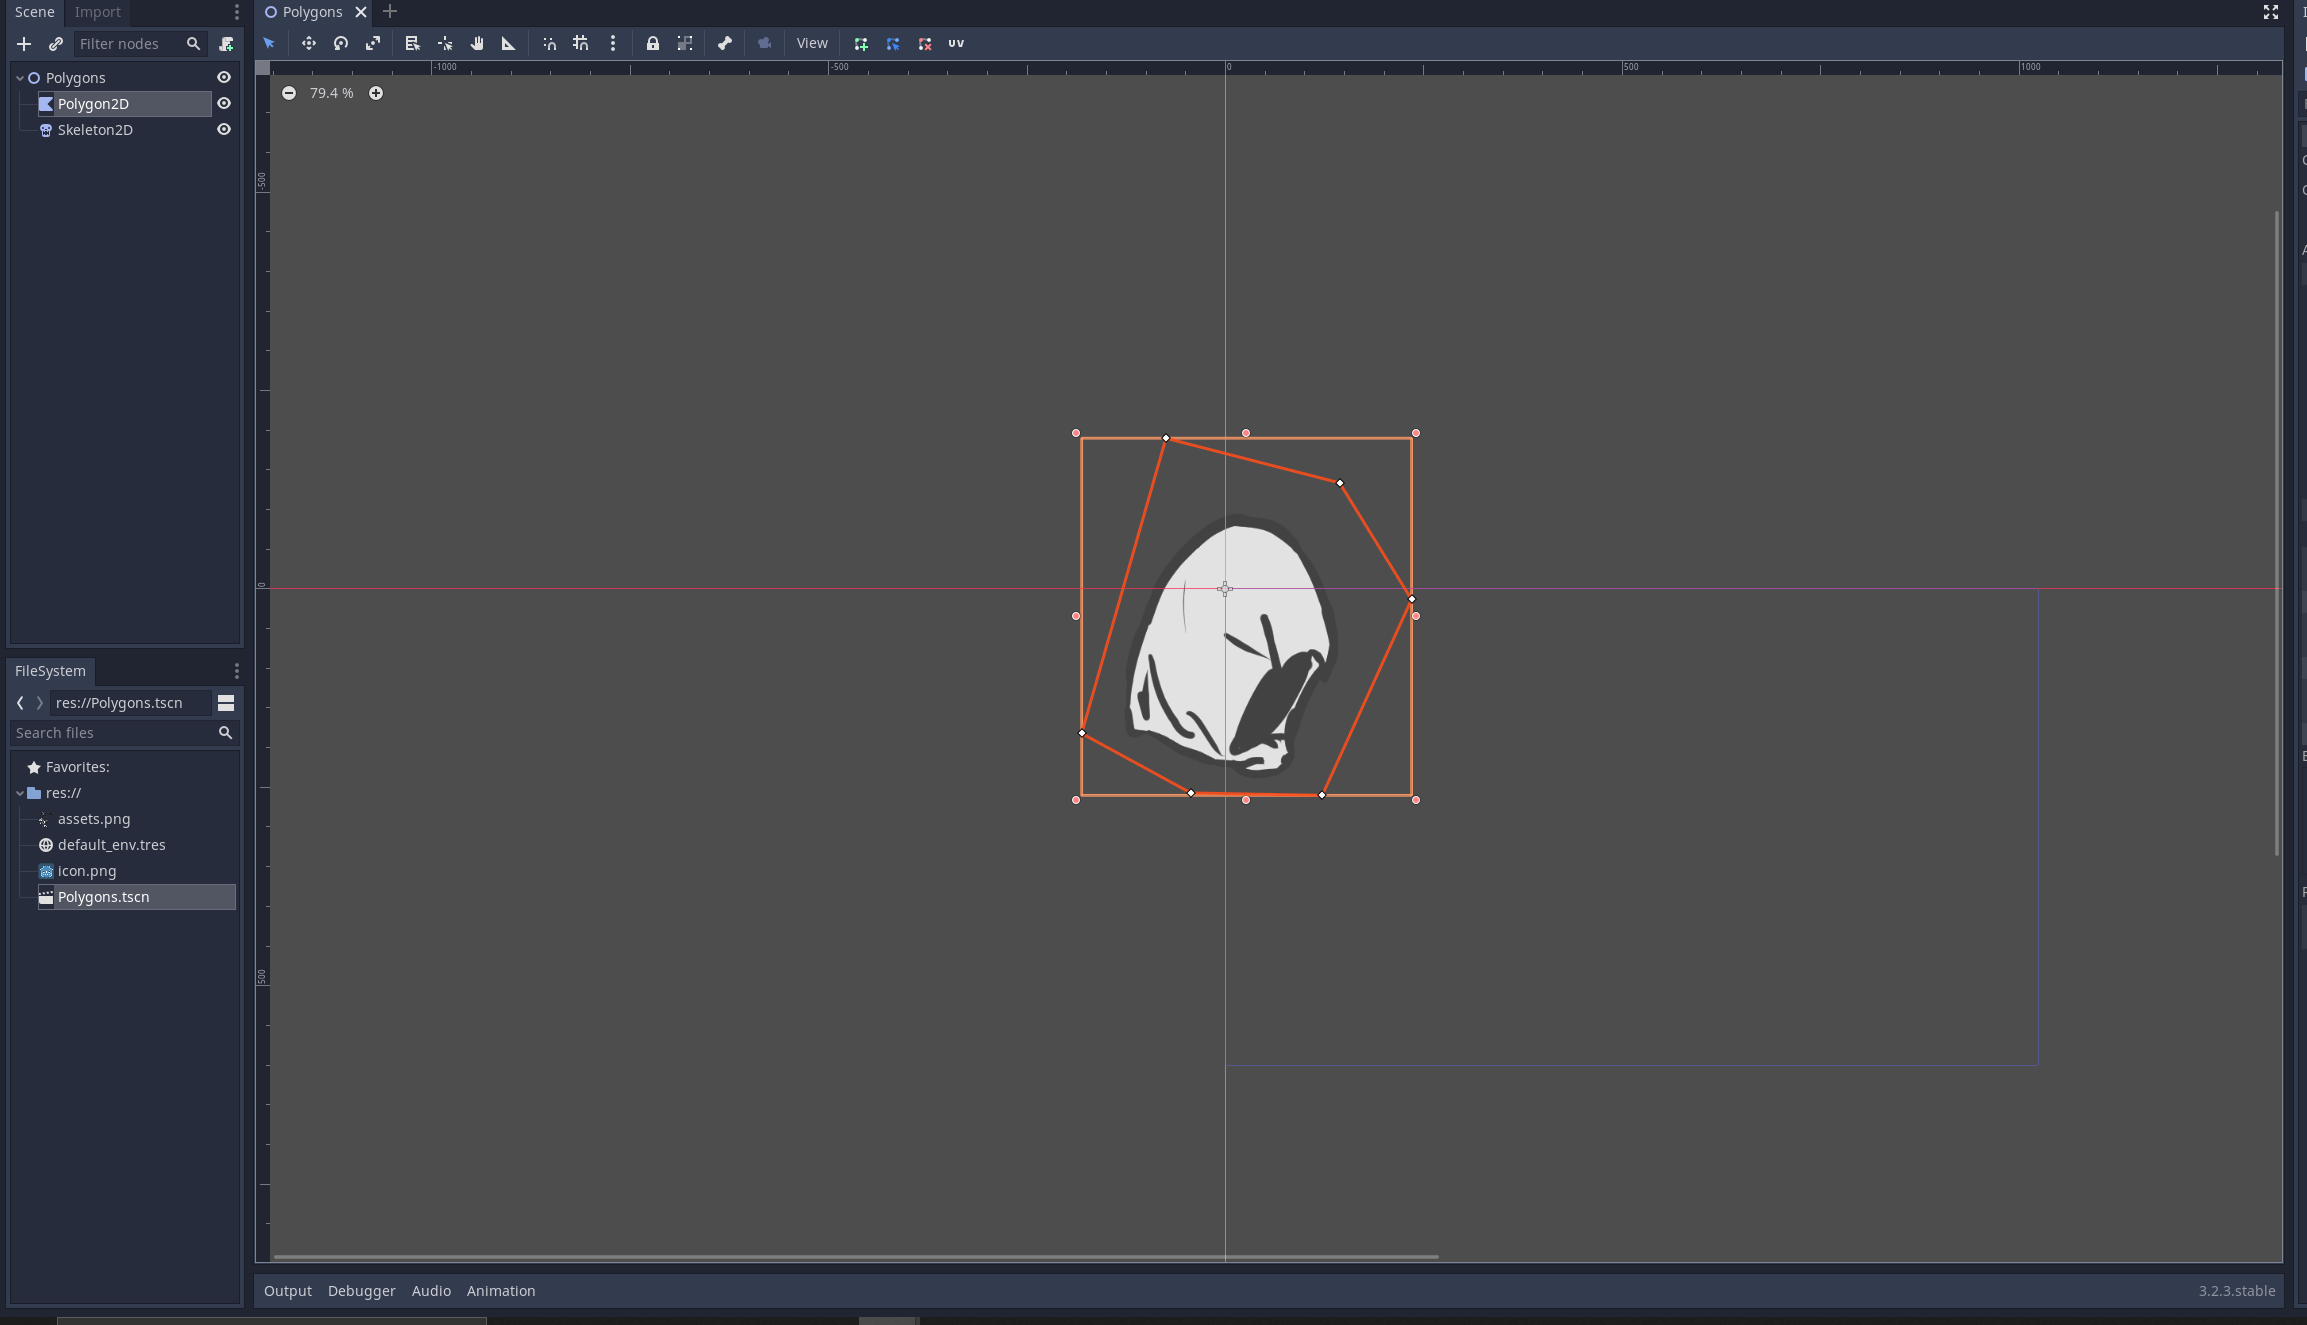Hide the Polygon2D node

pyautogui.click(x=223, y=103)
